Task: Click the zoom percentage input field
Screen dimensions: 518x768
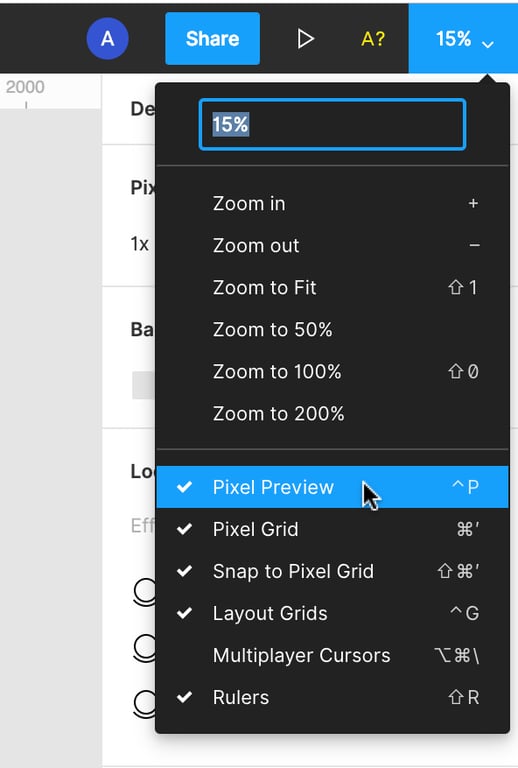Action: pyautogui.click(x=332, y=124)
